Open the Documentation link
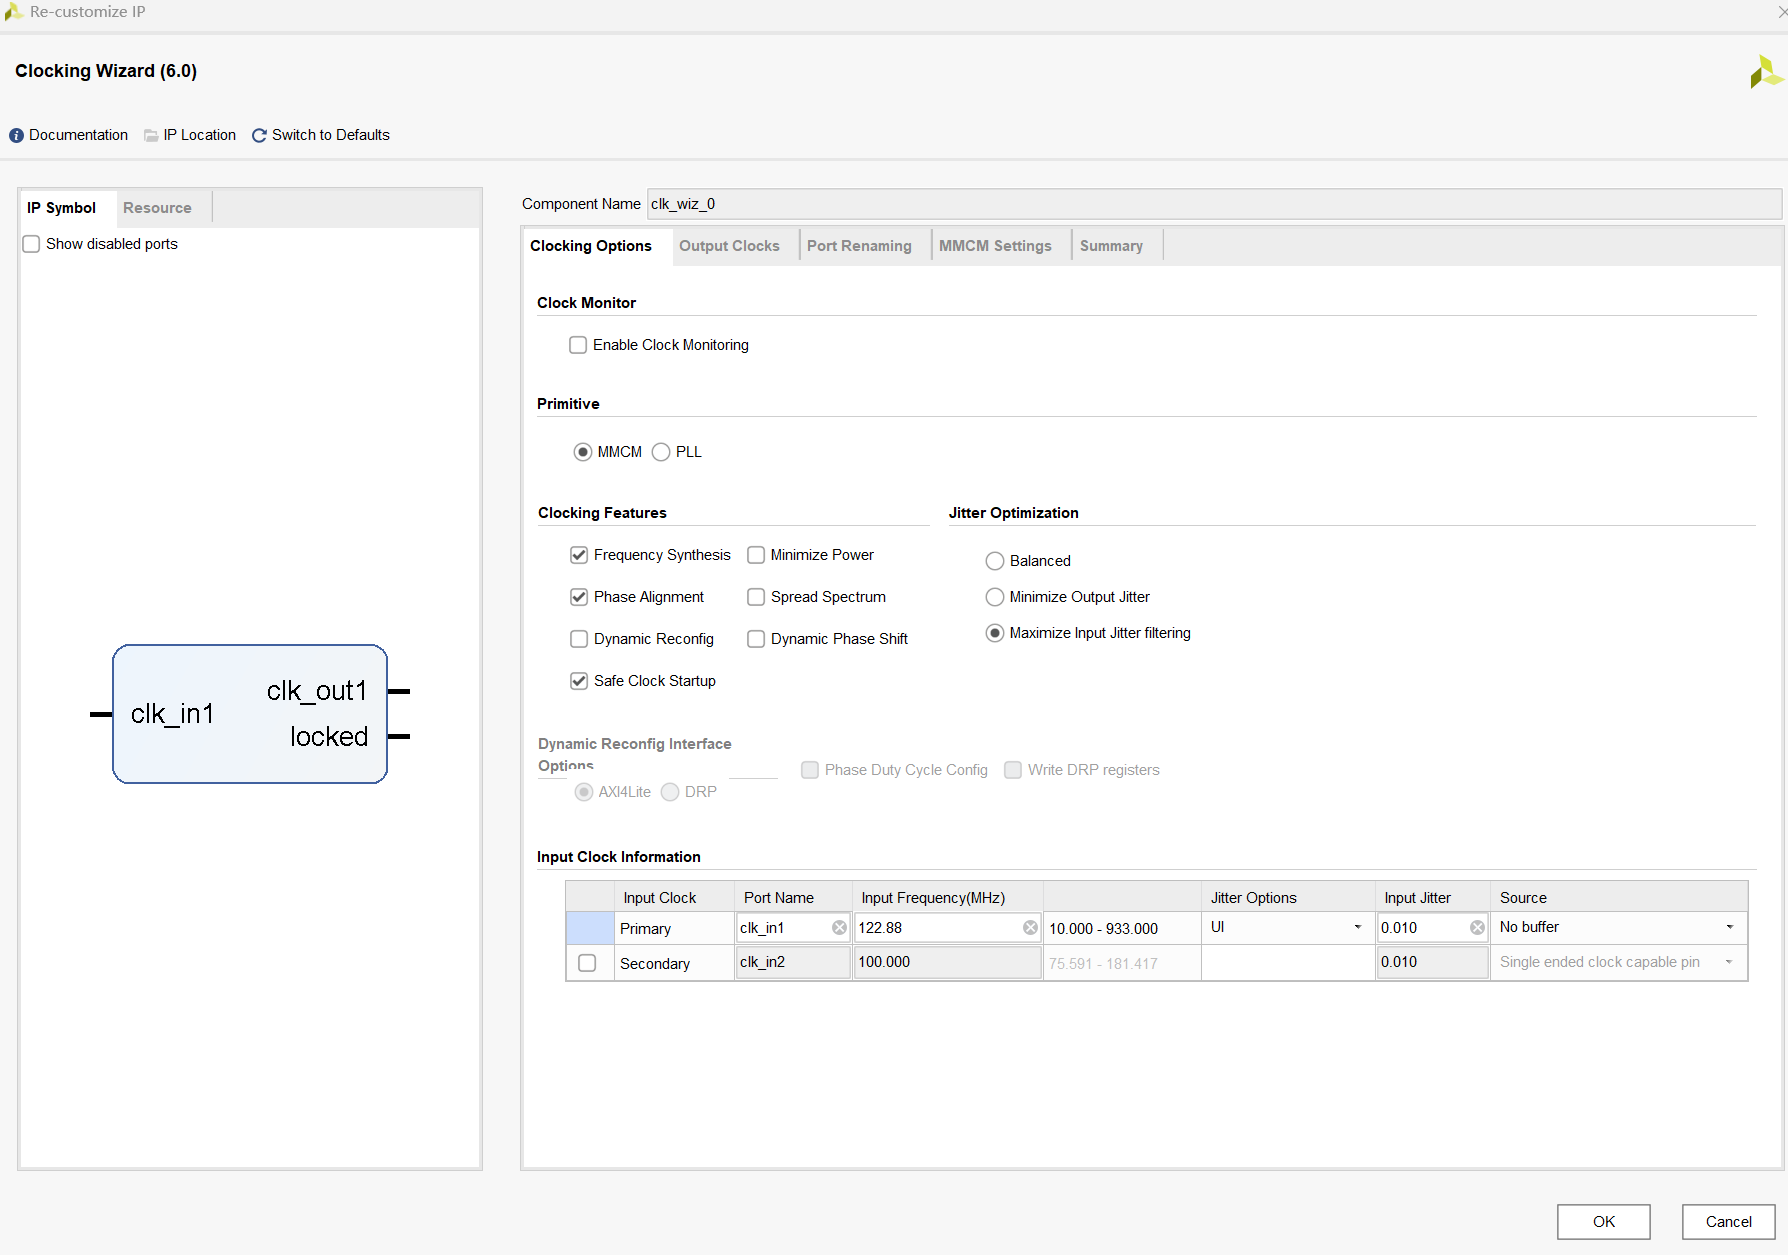 coord(78,135)
